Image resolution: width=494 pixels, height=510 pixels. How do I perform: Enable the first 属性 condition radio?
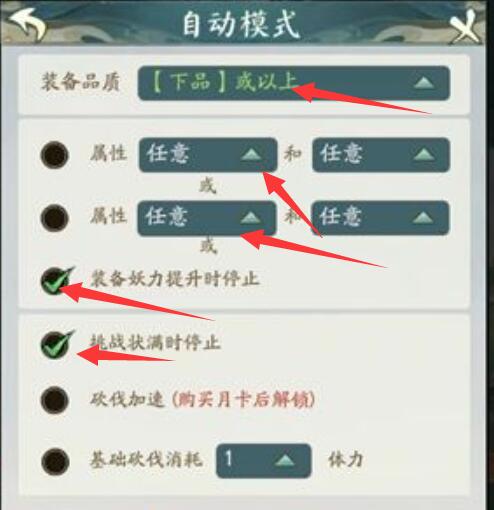point(54,155)
